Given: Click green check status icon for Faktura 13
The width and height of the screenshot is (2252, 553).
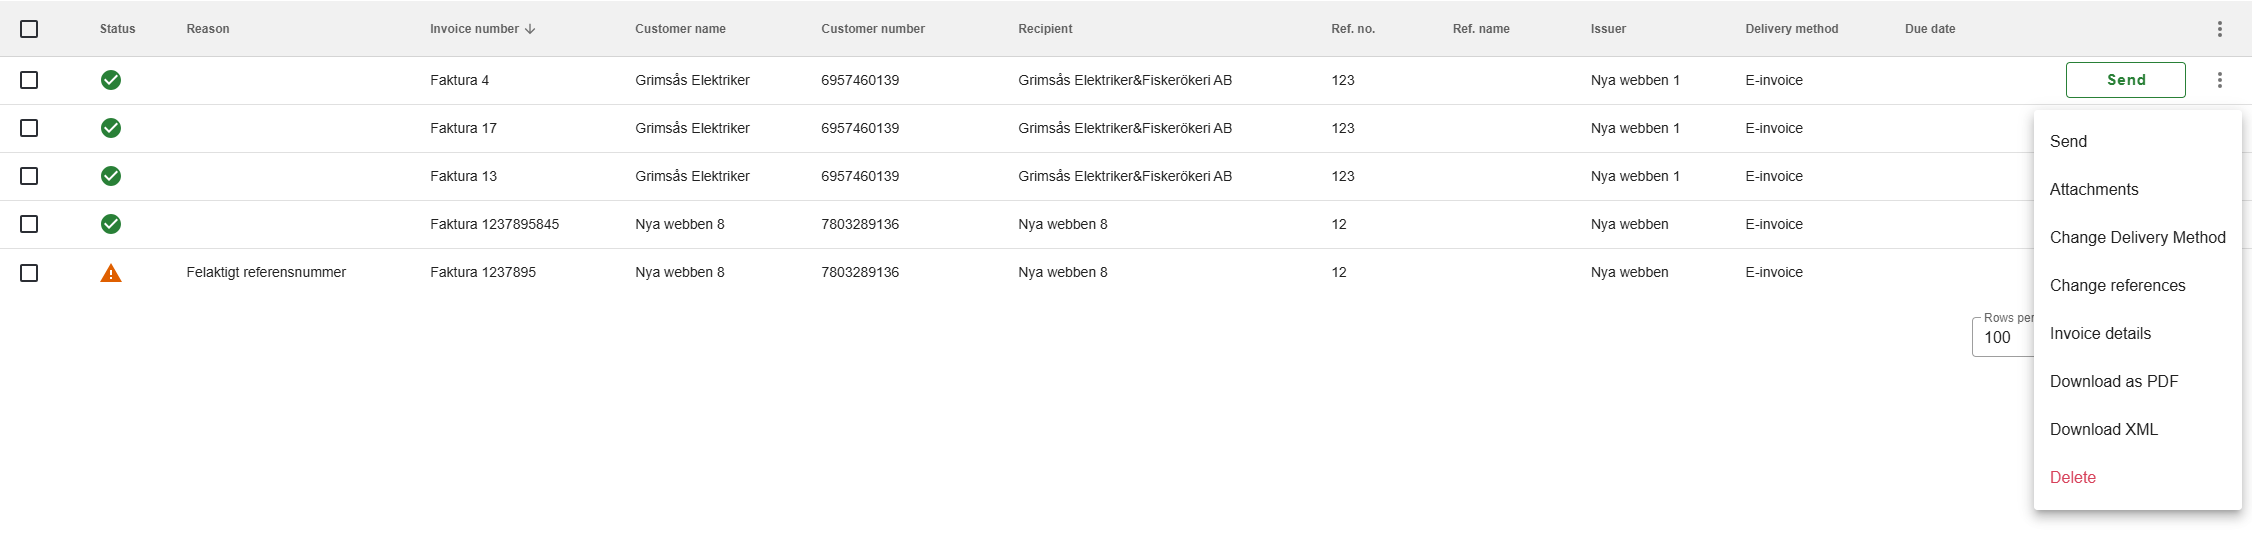Looking at the screenshot, I should pos(111,176).
